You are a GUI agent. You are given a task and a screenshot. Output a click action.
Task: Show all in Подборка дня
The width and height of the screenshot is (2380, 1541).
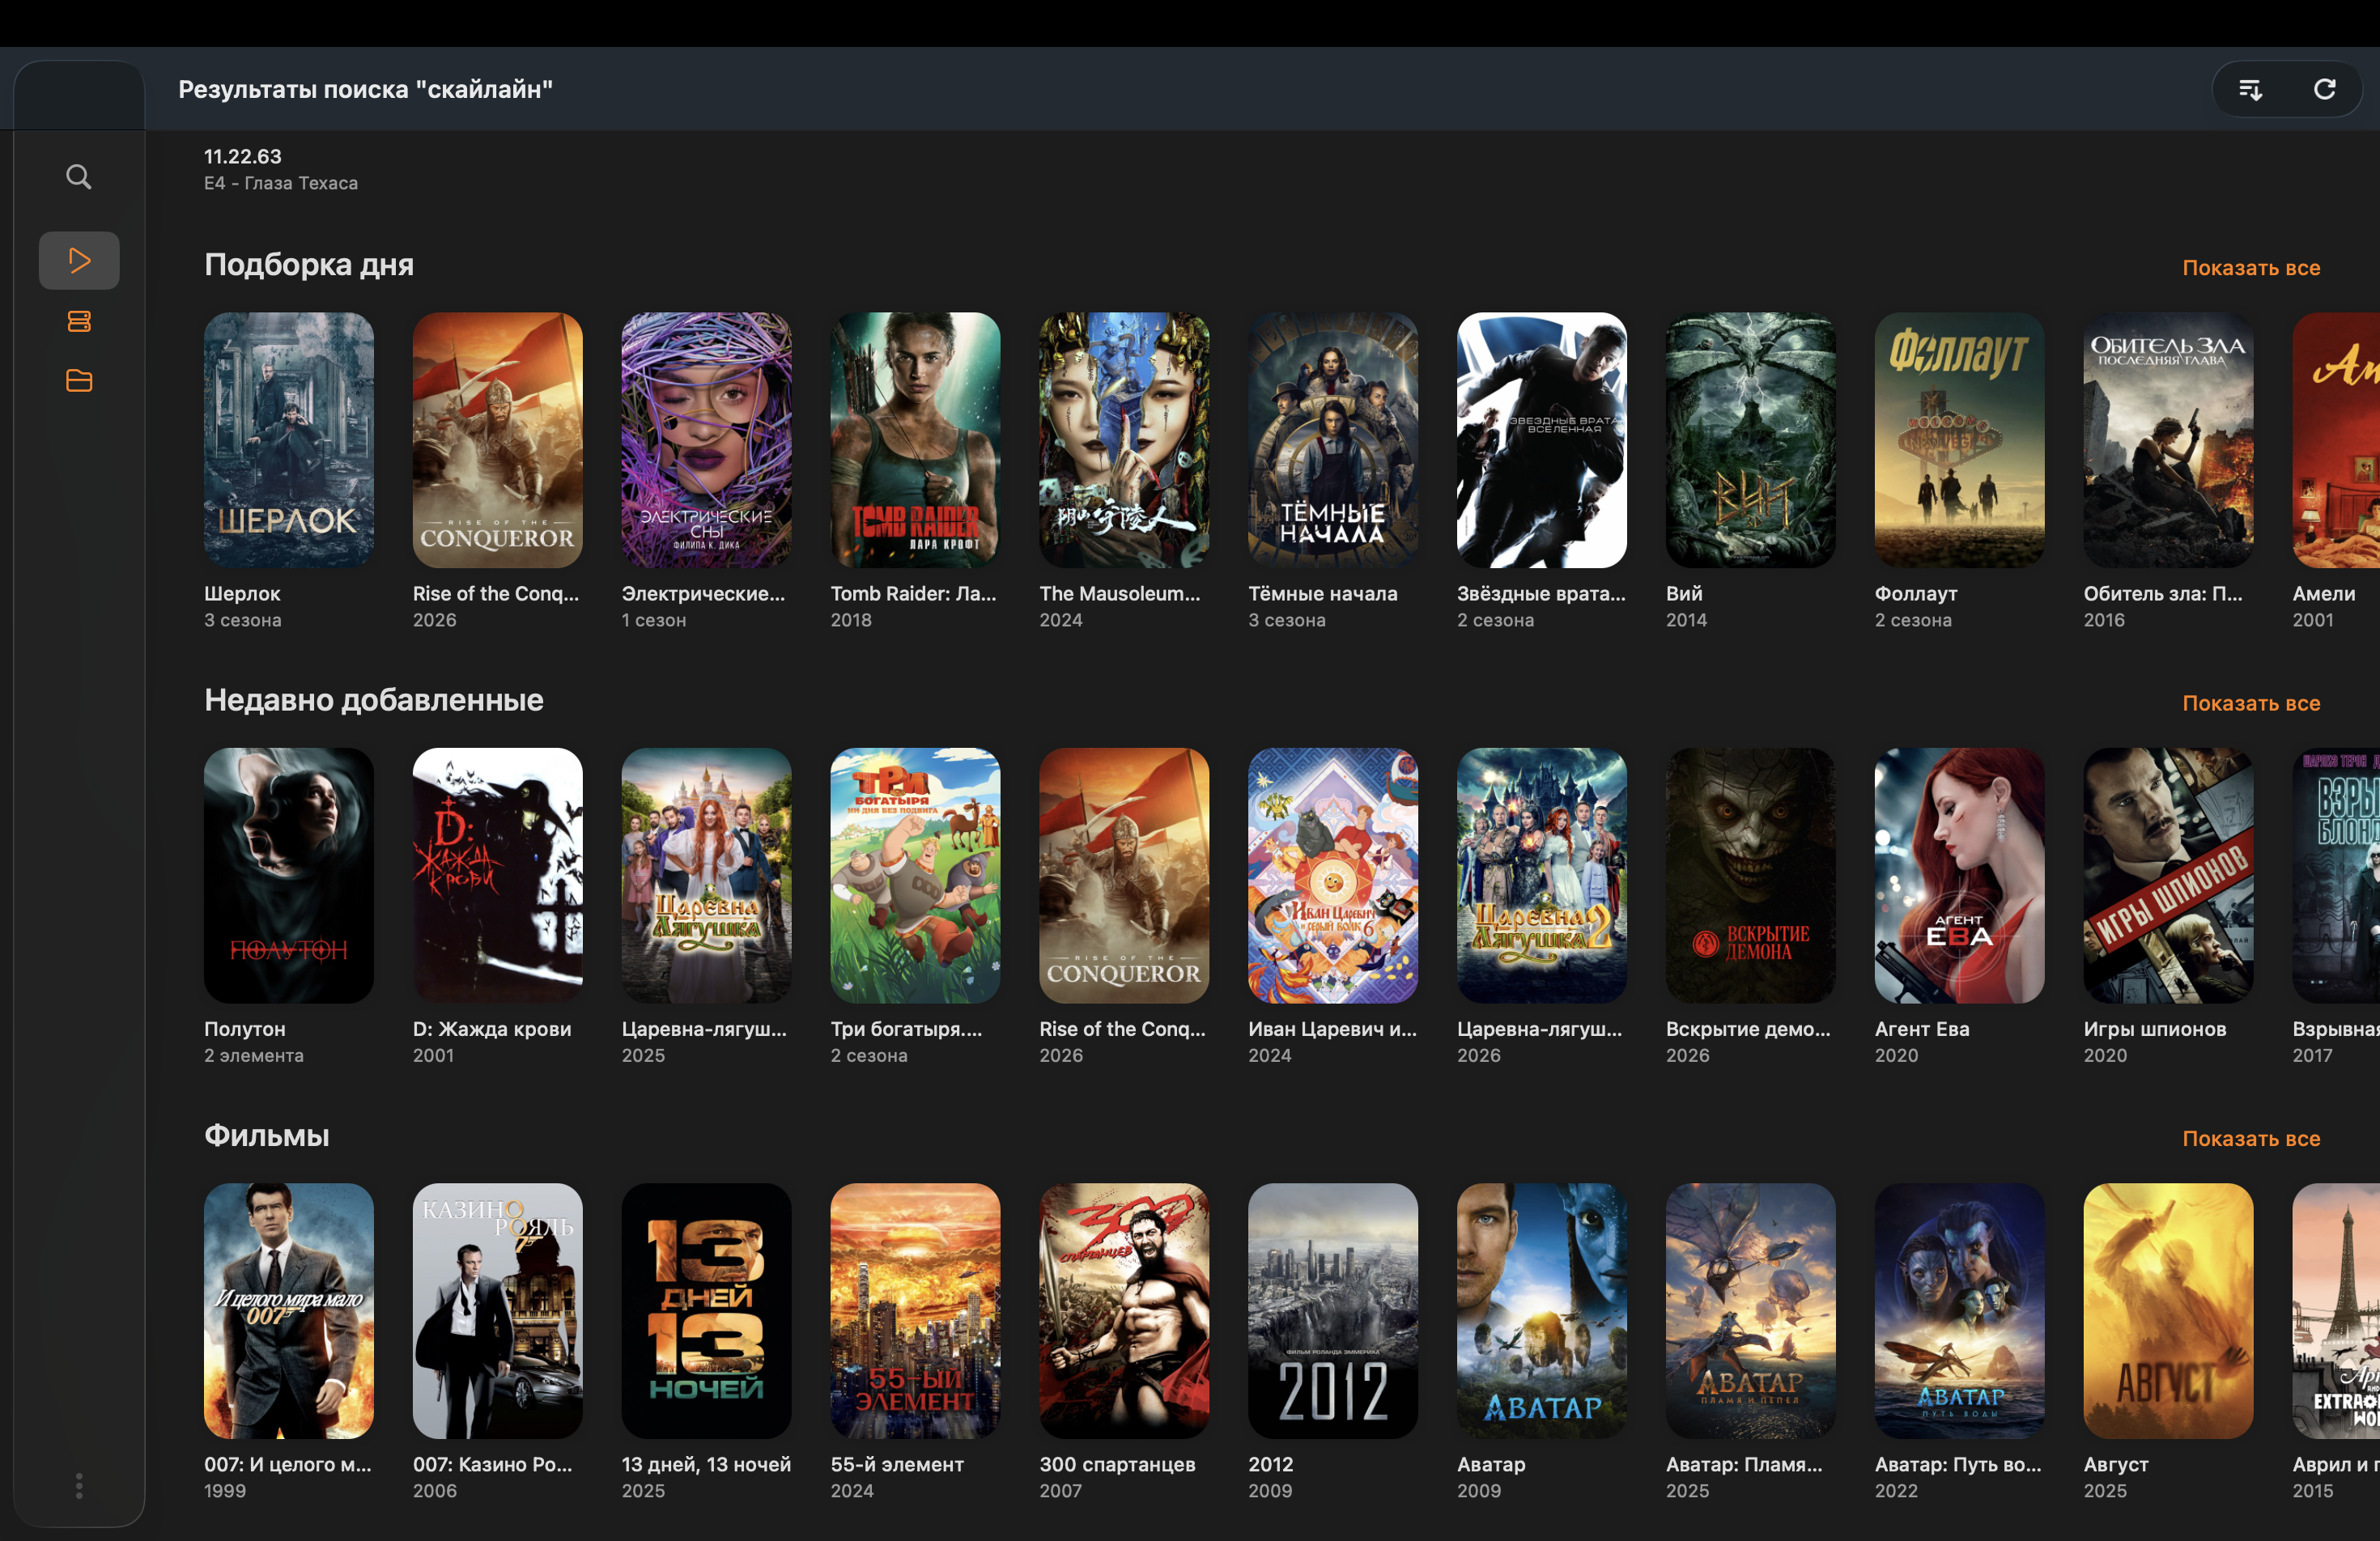(2250, 268)
